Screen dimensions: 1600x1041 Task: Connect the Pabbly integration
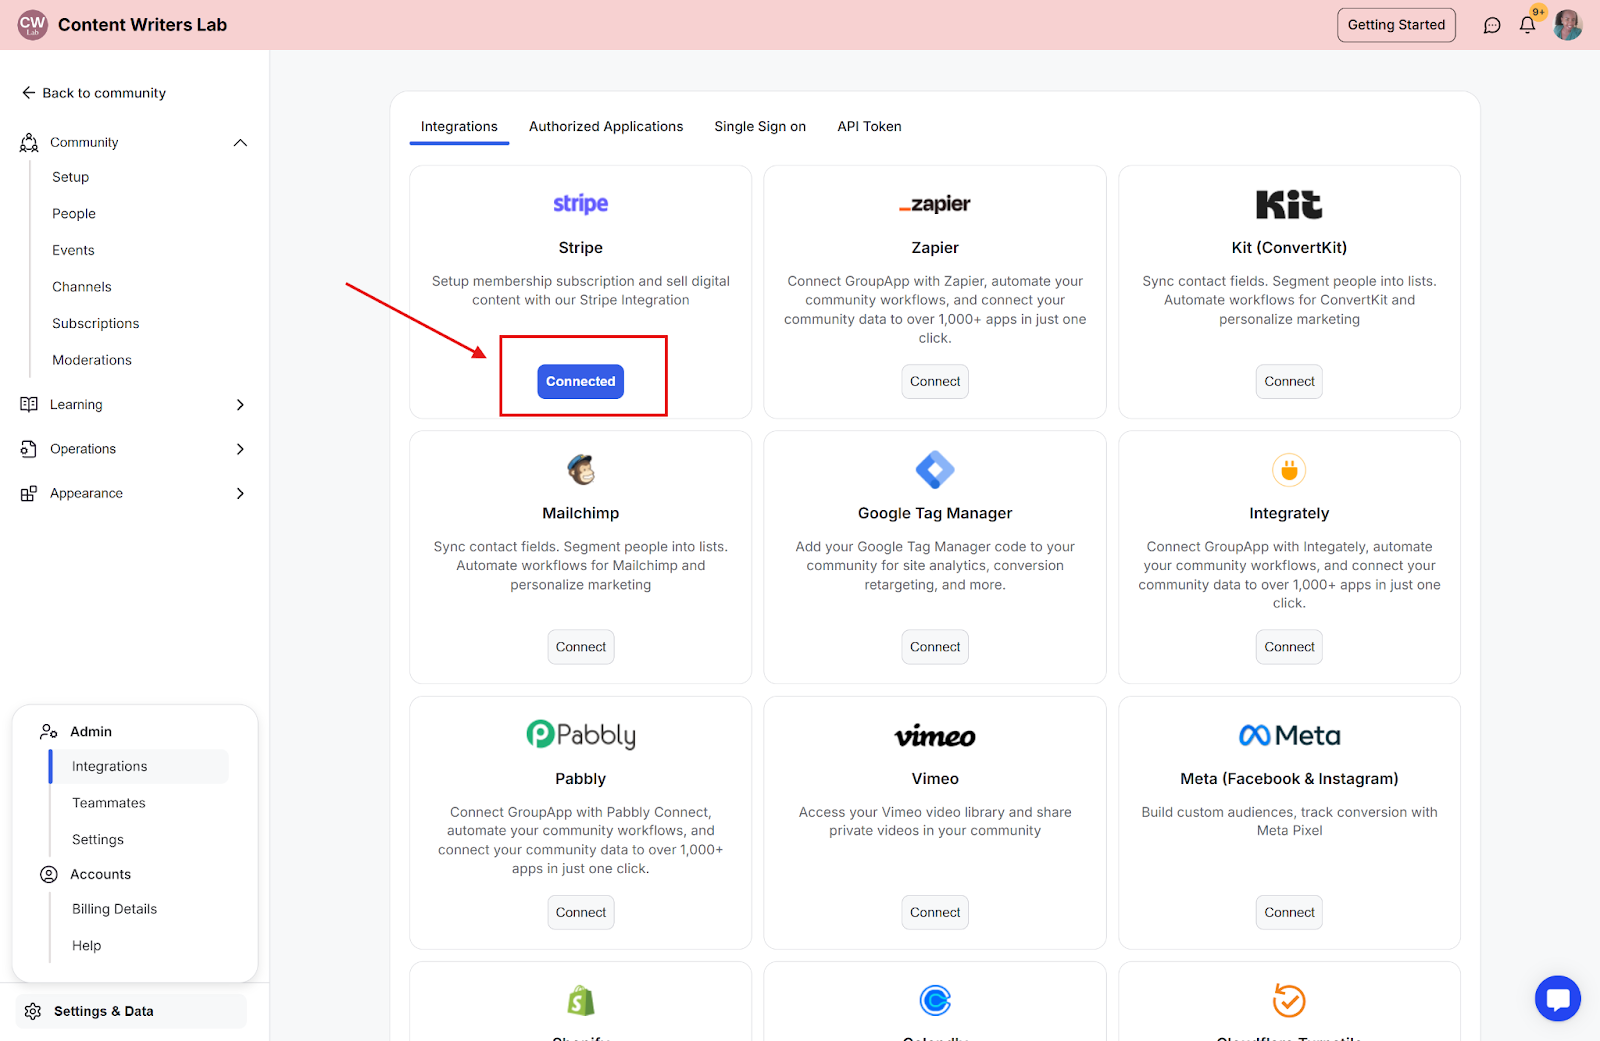(x=581, y=913)
